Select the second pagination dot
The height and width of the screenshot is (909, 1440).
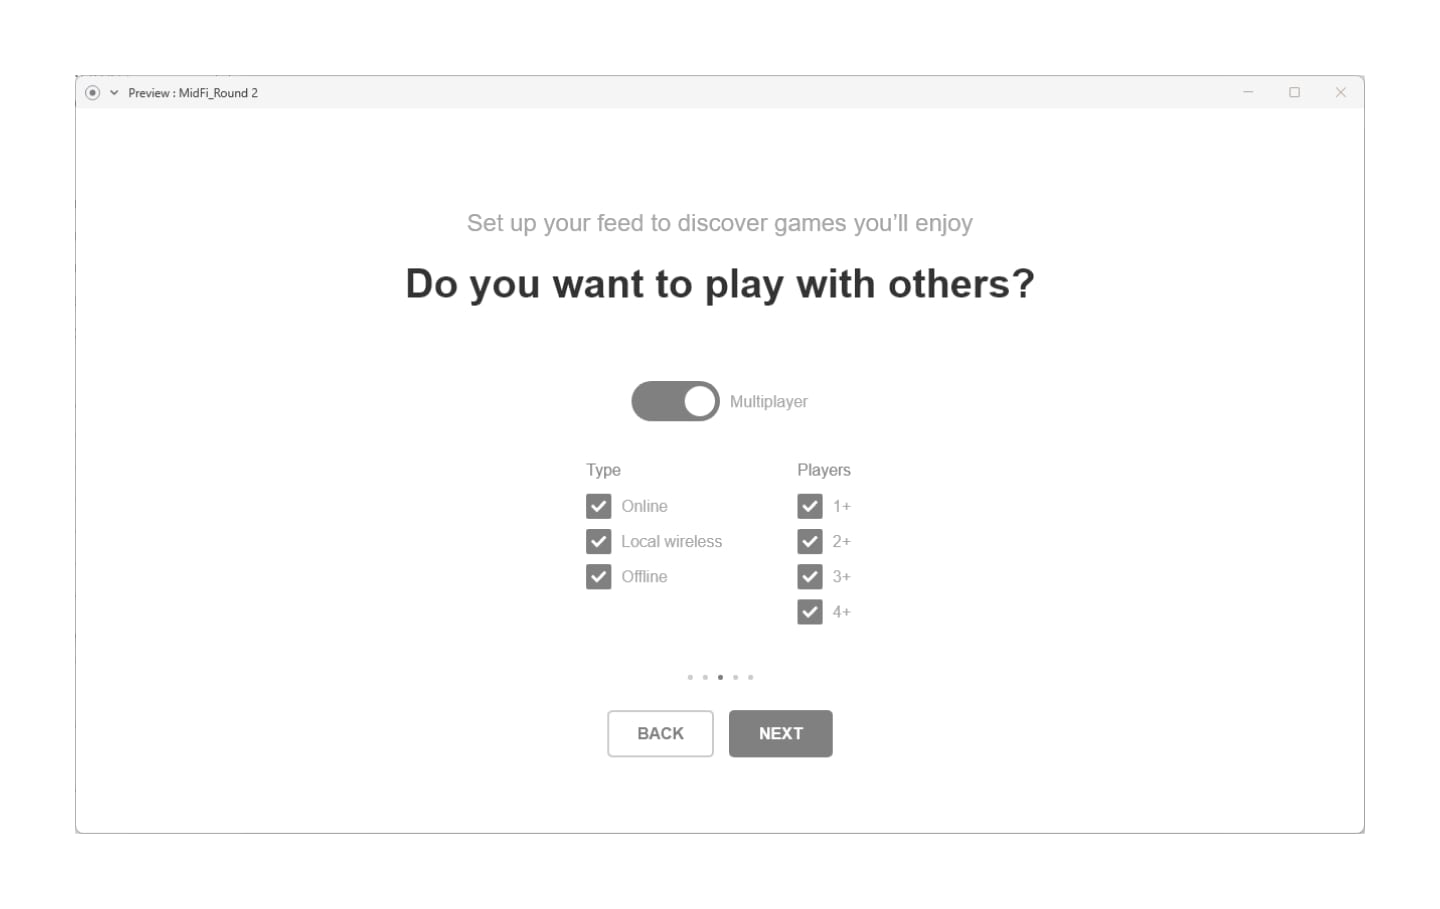click(705, 677)
